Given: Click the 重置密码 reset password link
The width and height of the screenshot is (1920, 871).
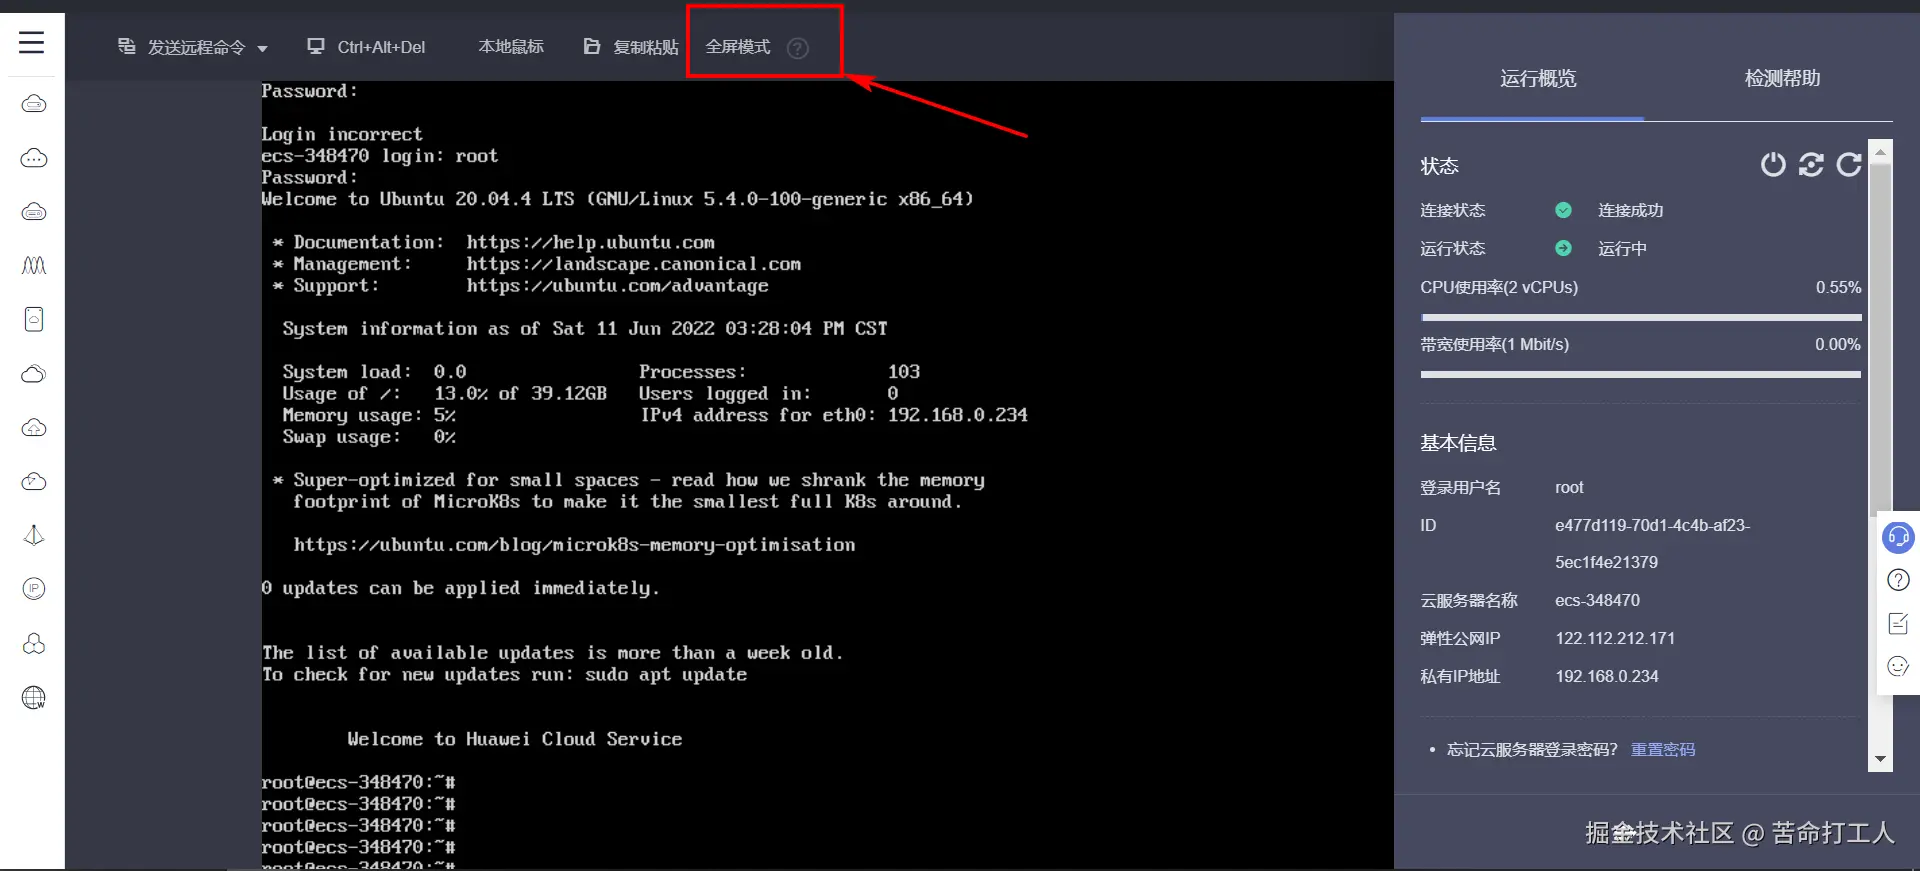Looking at the screenshot, I should pyautogui.click(x=1663, y=750).
